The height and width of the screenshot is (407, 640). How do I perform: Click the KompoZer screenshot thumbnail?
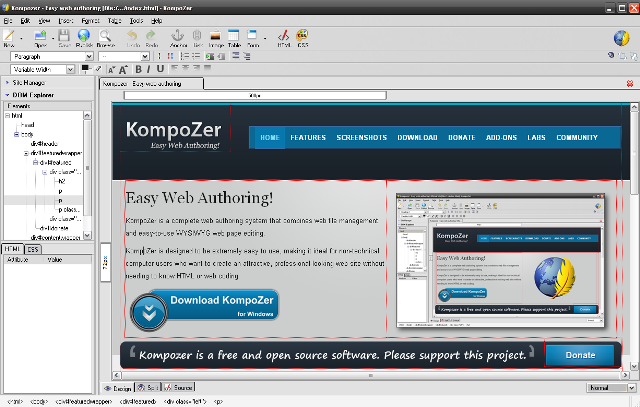point(500,260)
